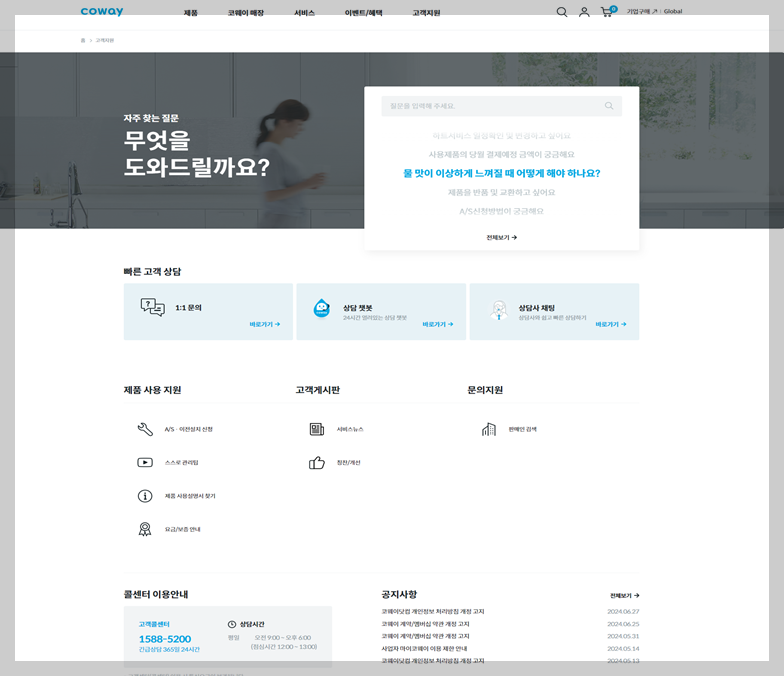Open the 이벤트/혜택 menu

[364, 13]
